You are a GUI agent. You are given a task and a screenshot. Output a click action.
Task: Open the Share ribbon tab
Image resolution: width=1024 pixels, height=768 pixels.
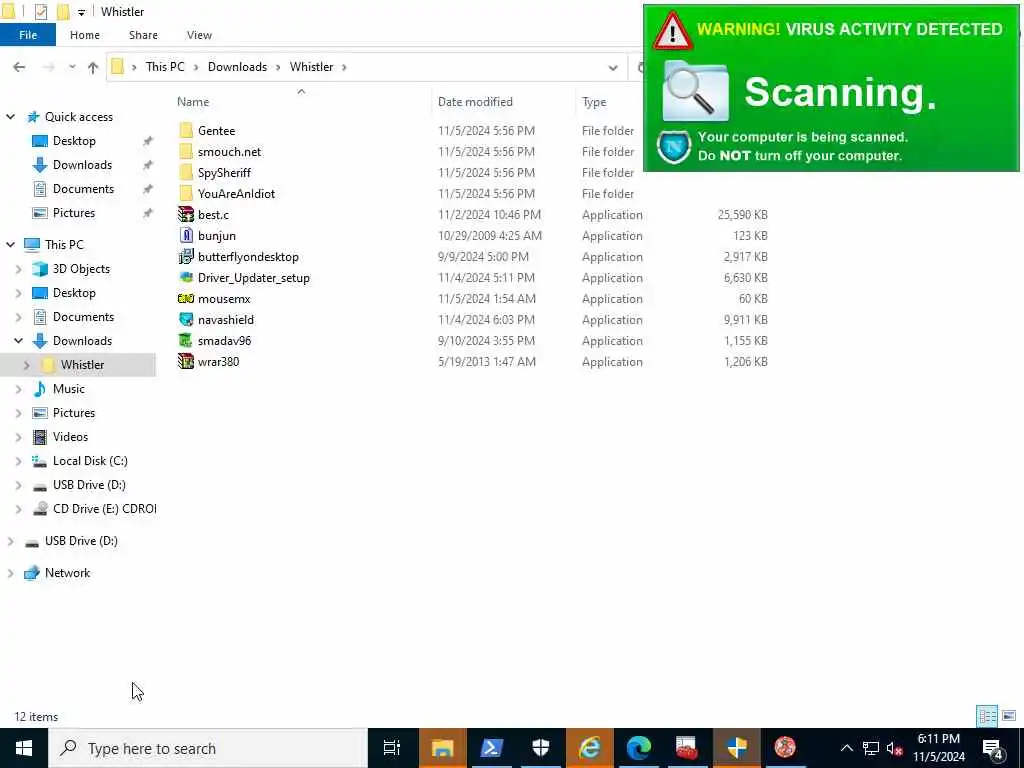[143, 35]
